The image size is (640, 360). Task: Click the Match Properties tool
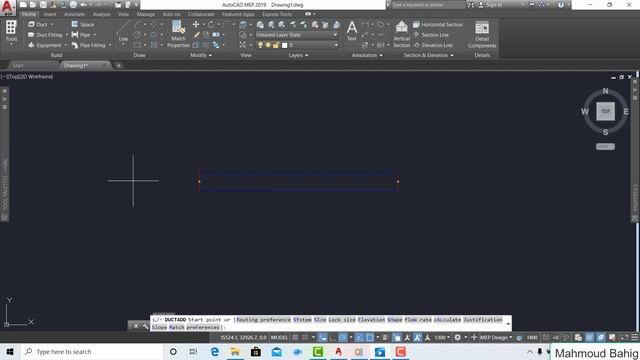click(x=178, y=34)
